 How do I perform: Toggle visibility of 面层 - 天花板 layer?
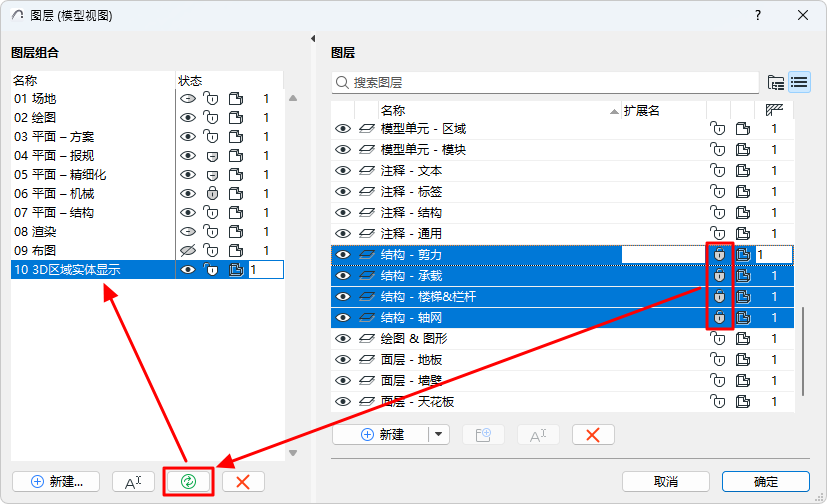point(343,402)
